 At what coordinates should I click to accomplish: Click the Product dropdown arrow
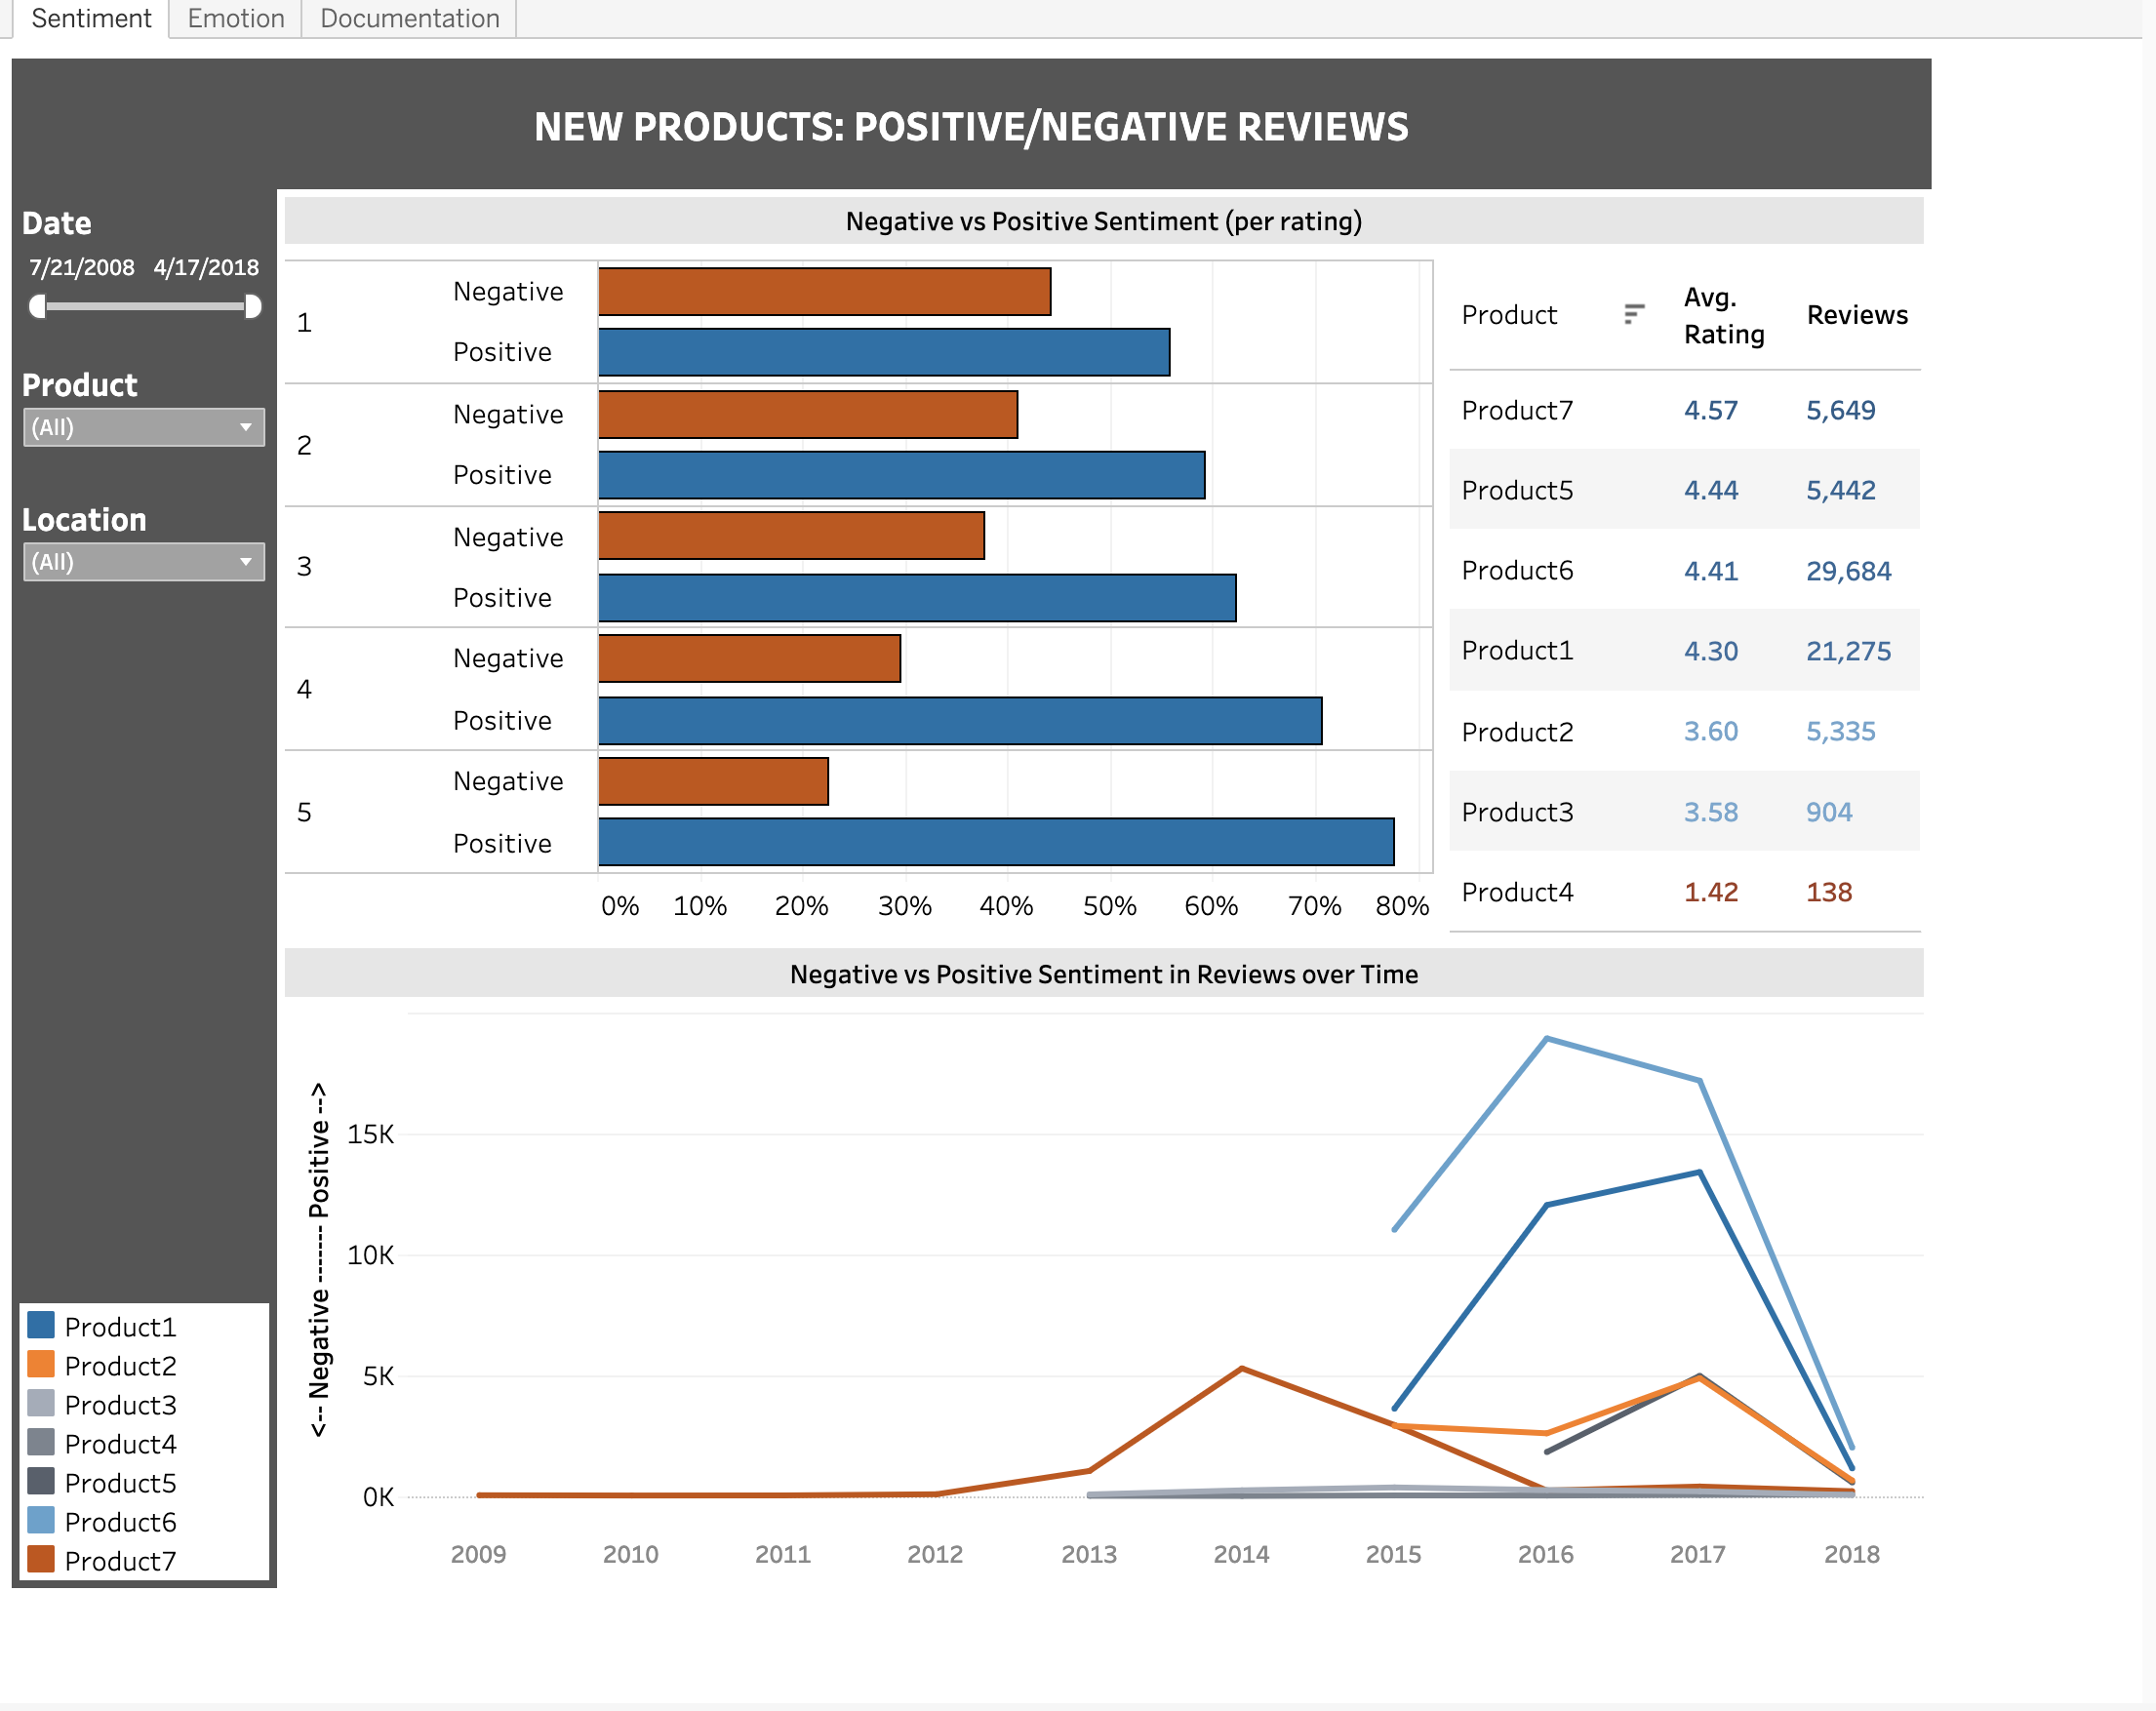(245, 427)
